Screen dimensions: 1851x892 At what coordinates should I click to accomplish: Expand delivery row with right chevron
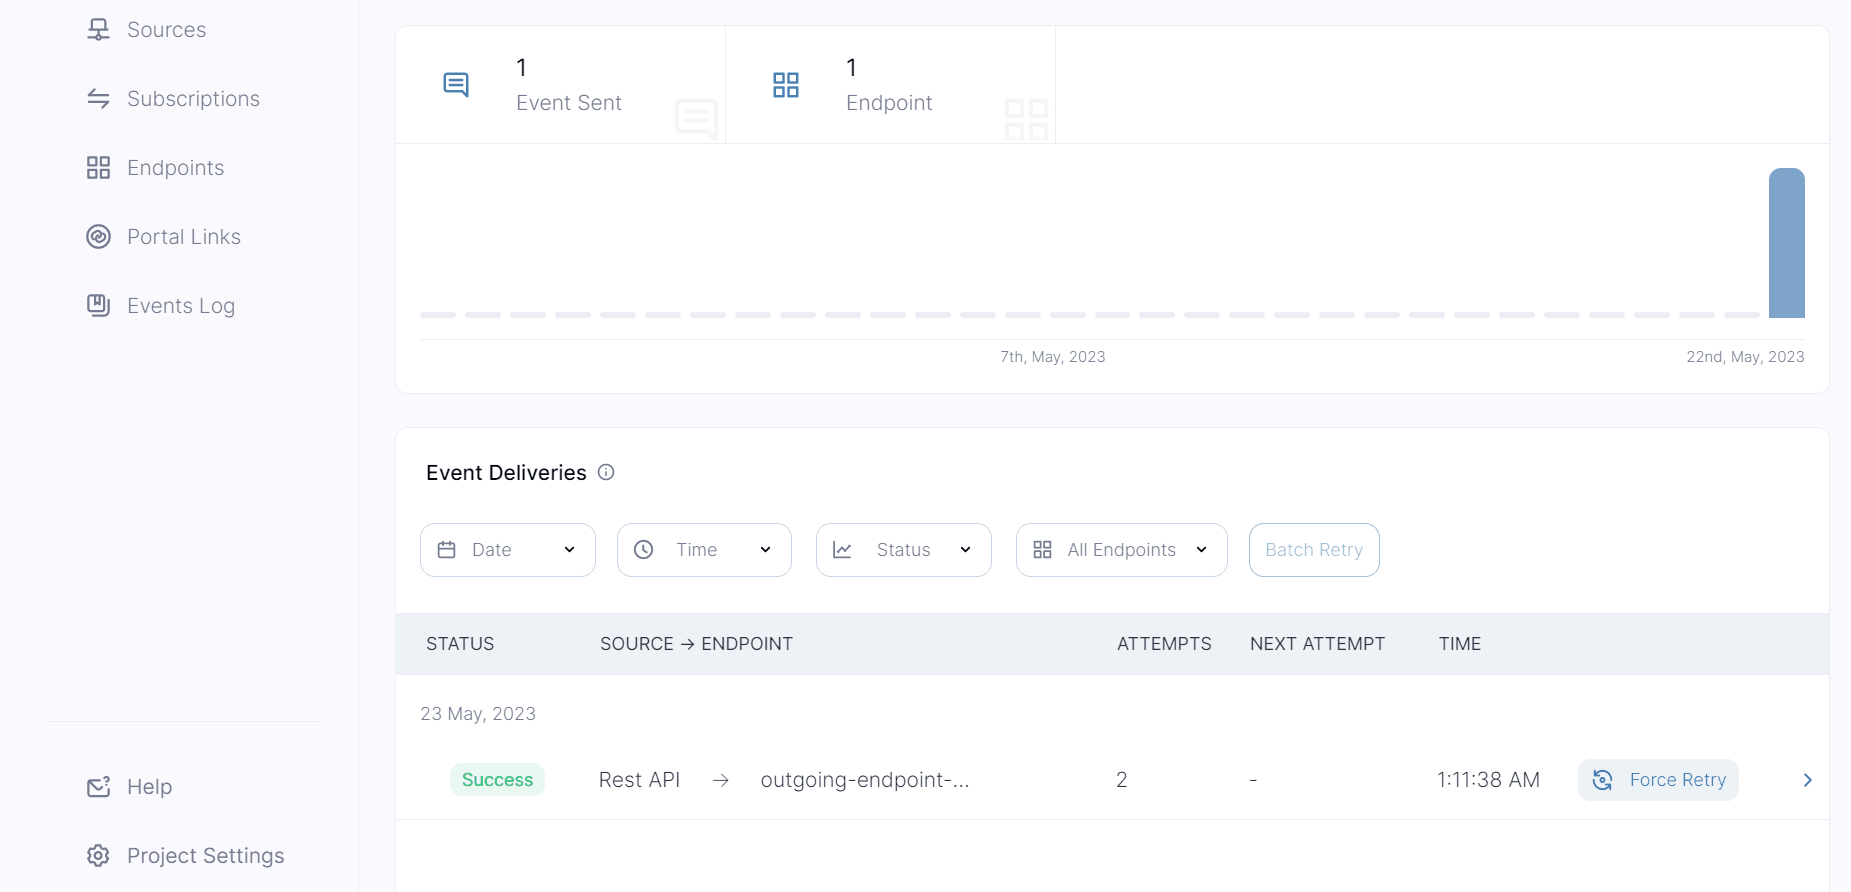pos(1807,780)
